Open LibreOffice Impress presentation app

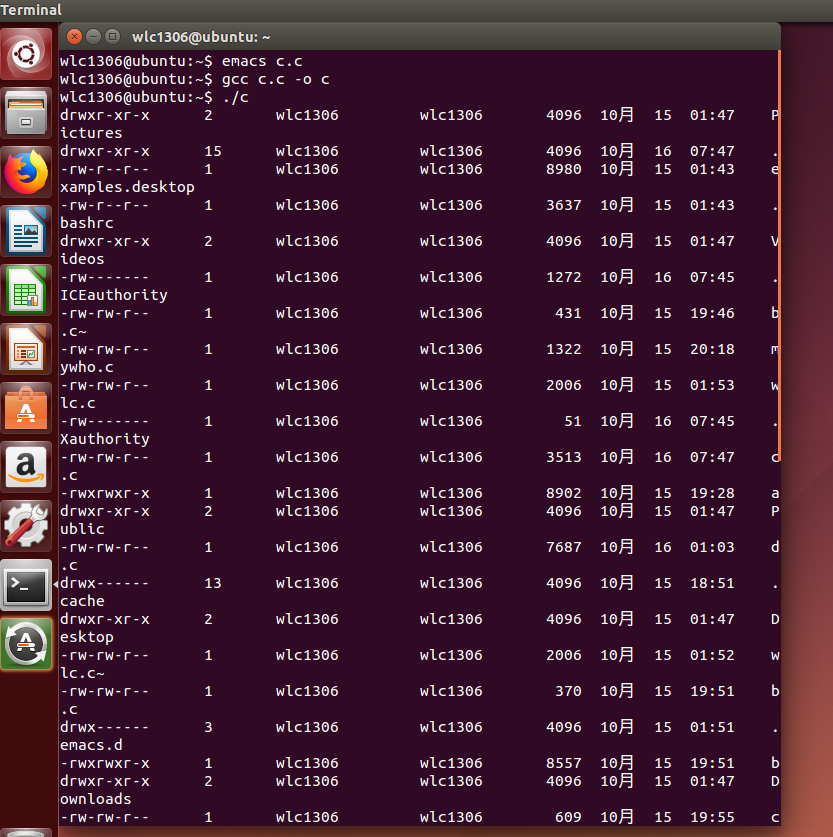(x=26, y=349)
